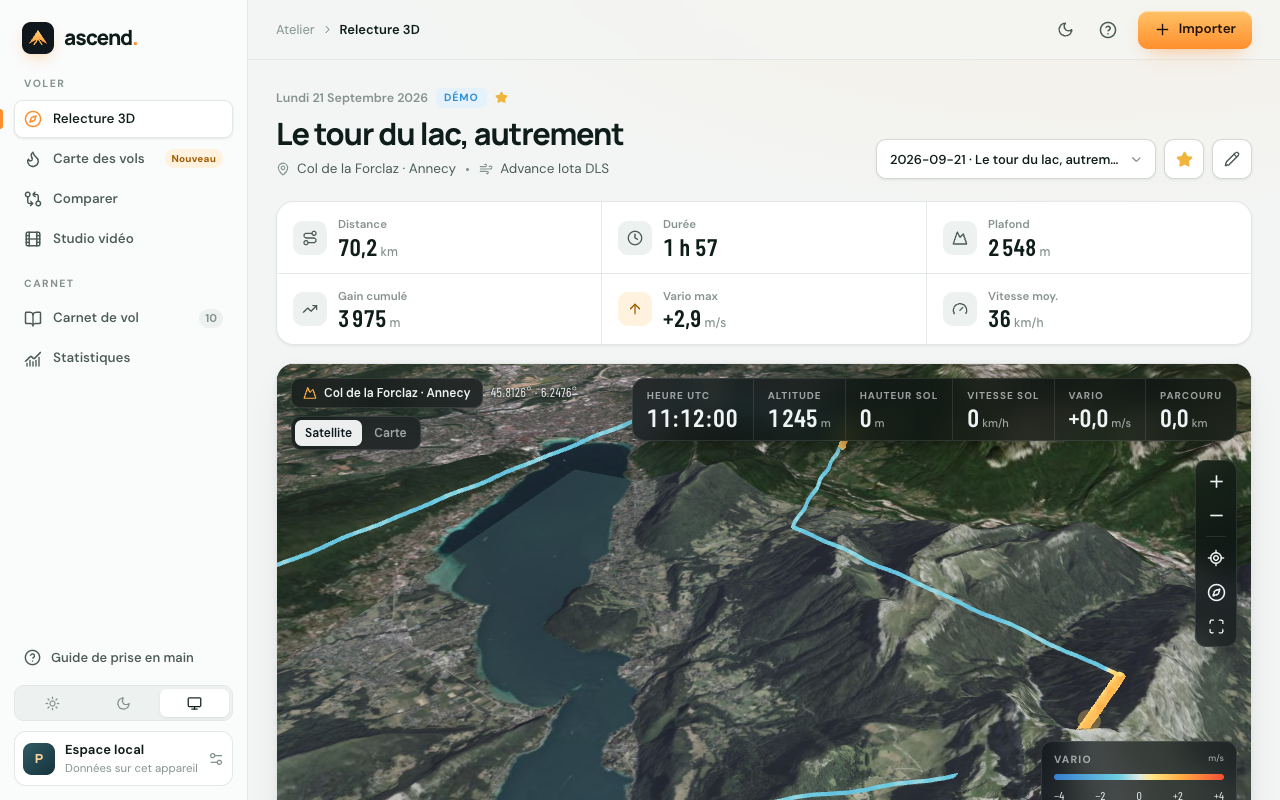Select Satellite map layer
This screenshot has height=800, width=1280.
(328, 433)
